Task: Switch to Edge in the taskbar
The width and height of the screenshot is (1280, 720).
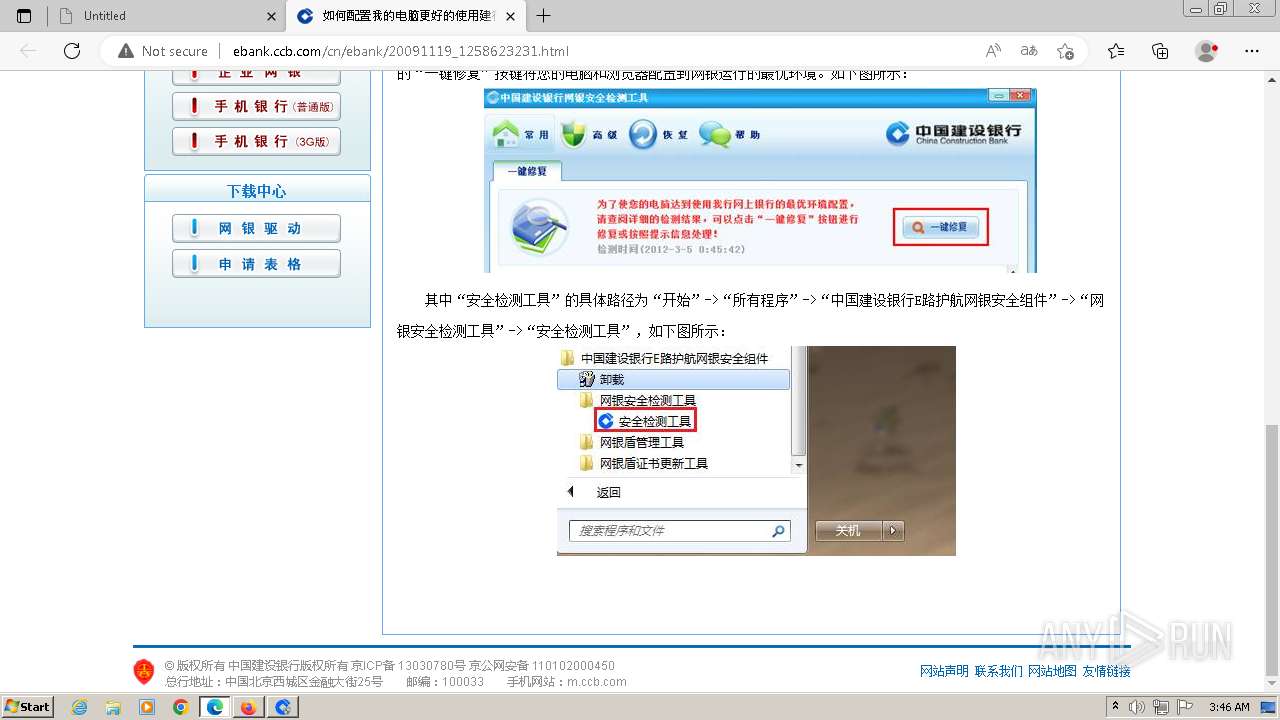Action: (214, 707)
